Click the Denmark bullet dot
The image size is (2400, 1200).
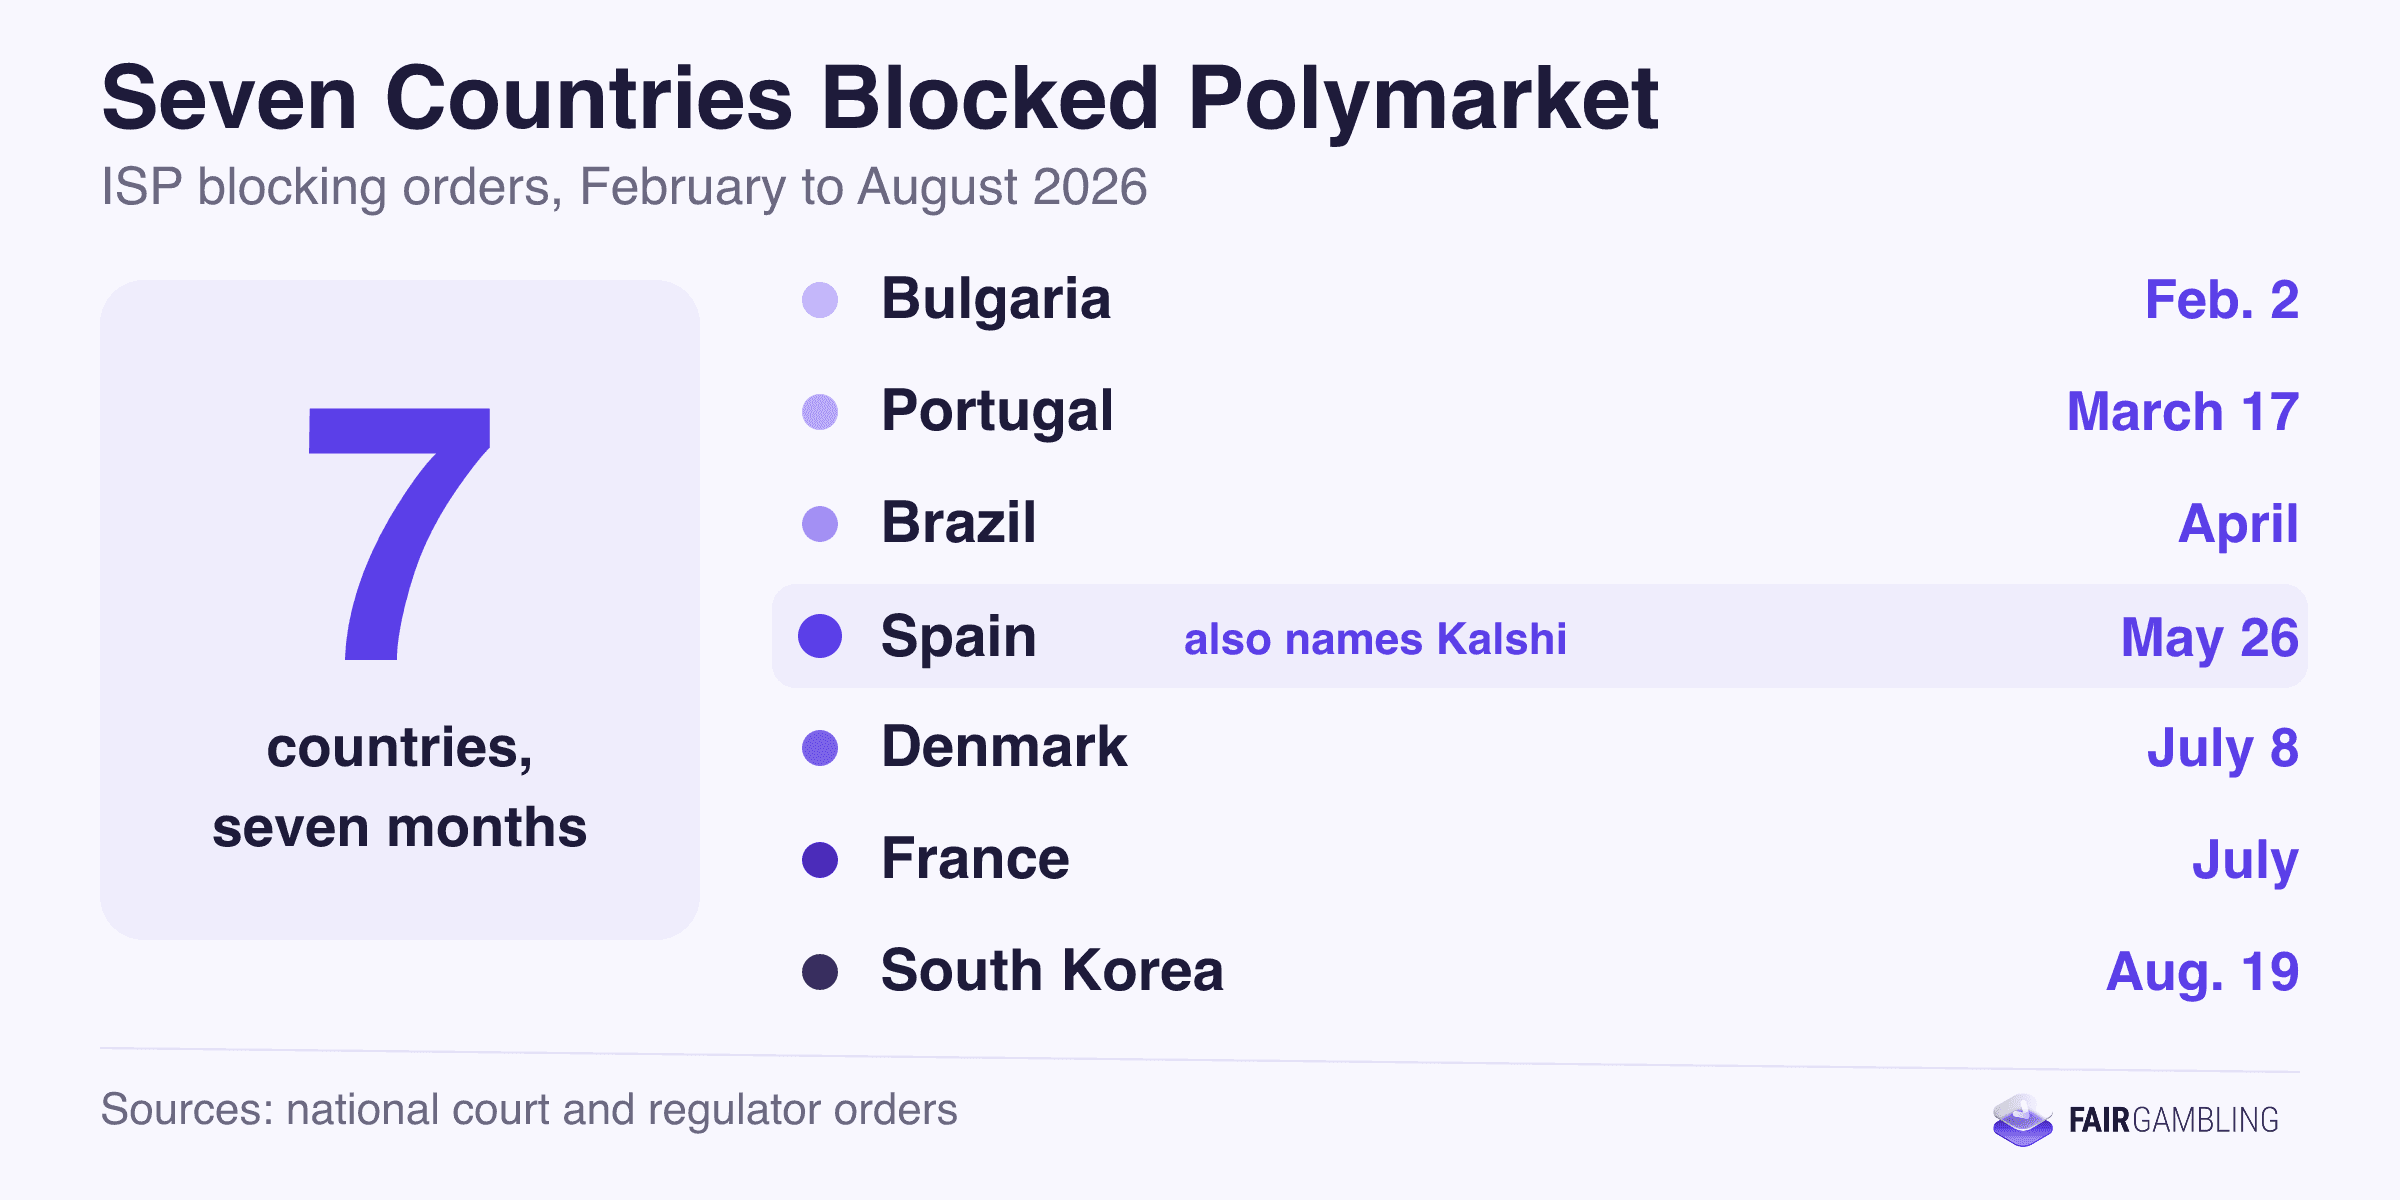coord(820,748)
